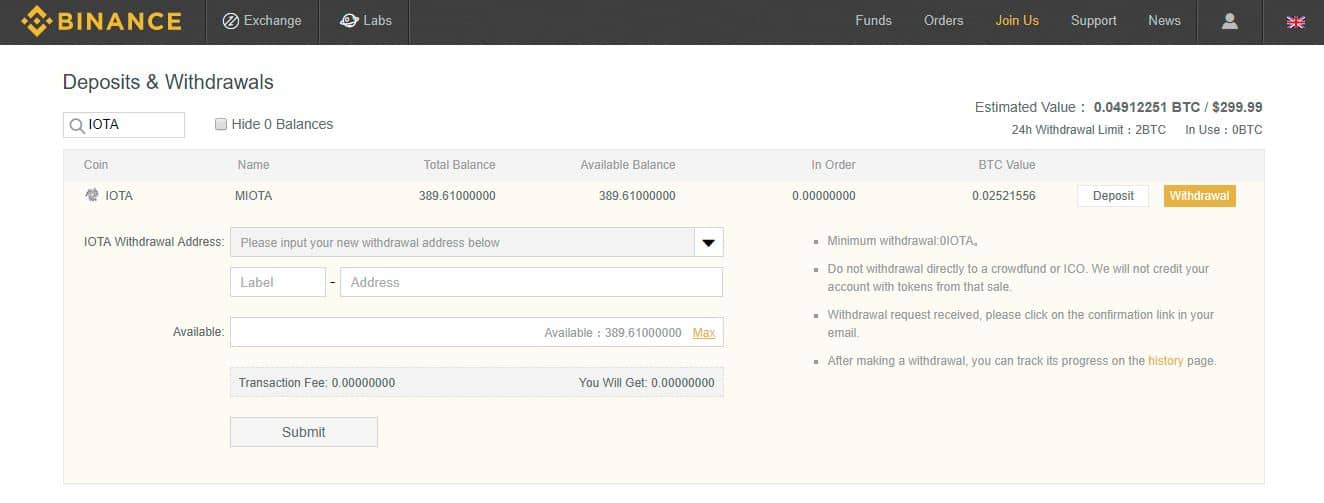The width and height of the screenshot is (1324, 503).
Task: Click the Submit button
Action: (x=304, y=432)
